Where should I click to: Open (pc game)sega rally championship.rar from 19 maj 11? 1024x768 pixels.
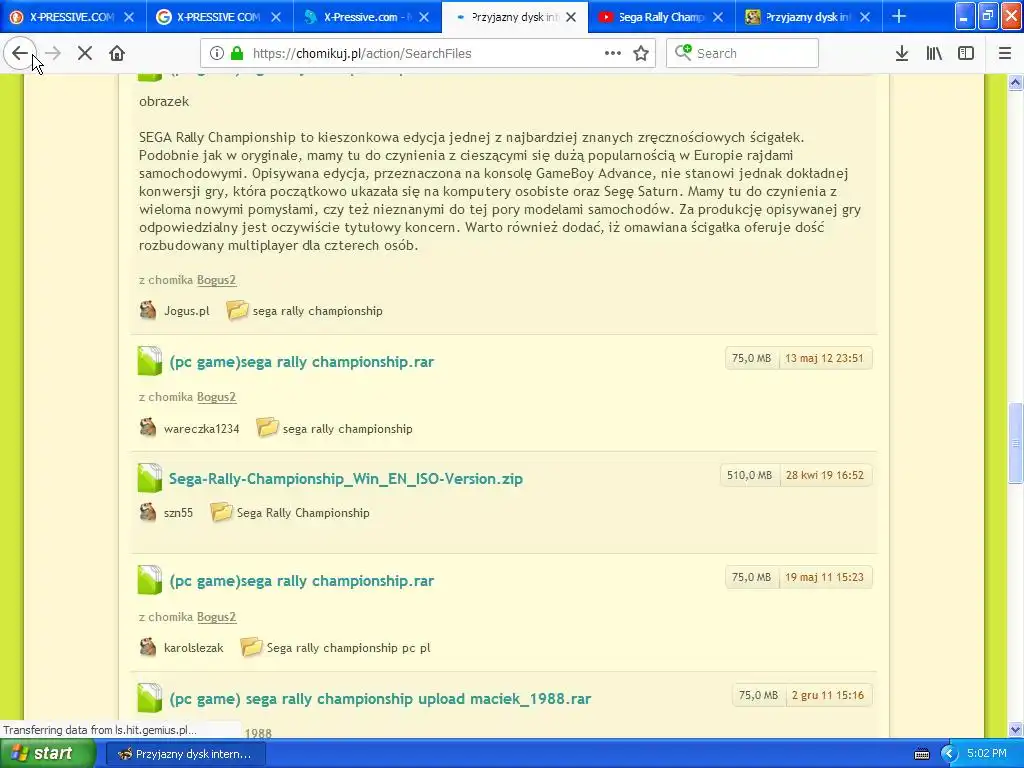coord(302,581)
